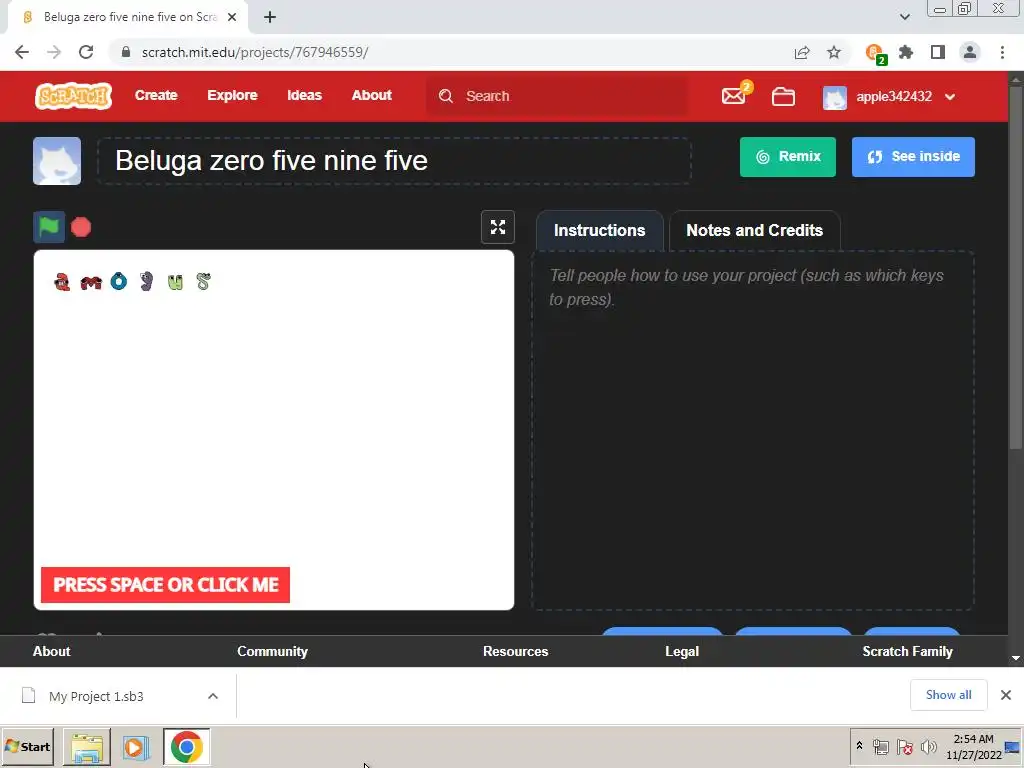The height and width of the screenshot is (768, 1024).
Task: Click Show all downloads
Action: coord(948,696)
